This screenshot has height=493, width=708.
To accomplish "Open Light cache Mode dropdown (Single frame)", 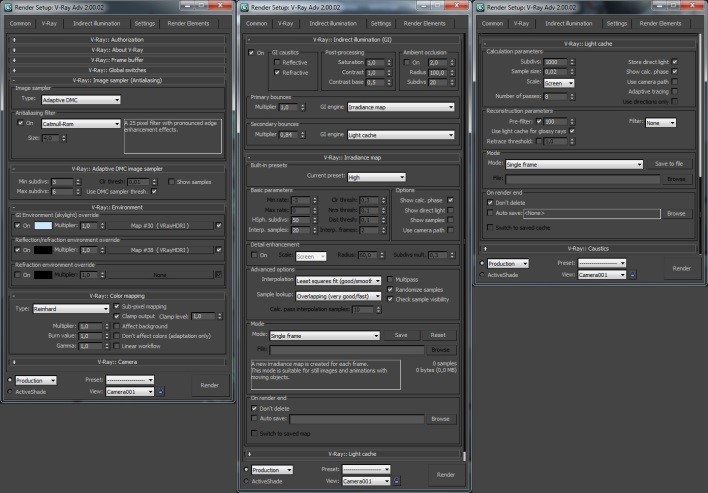I will click(574, 164).
